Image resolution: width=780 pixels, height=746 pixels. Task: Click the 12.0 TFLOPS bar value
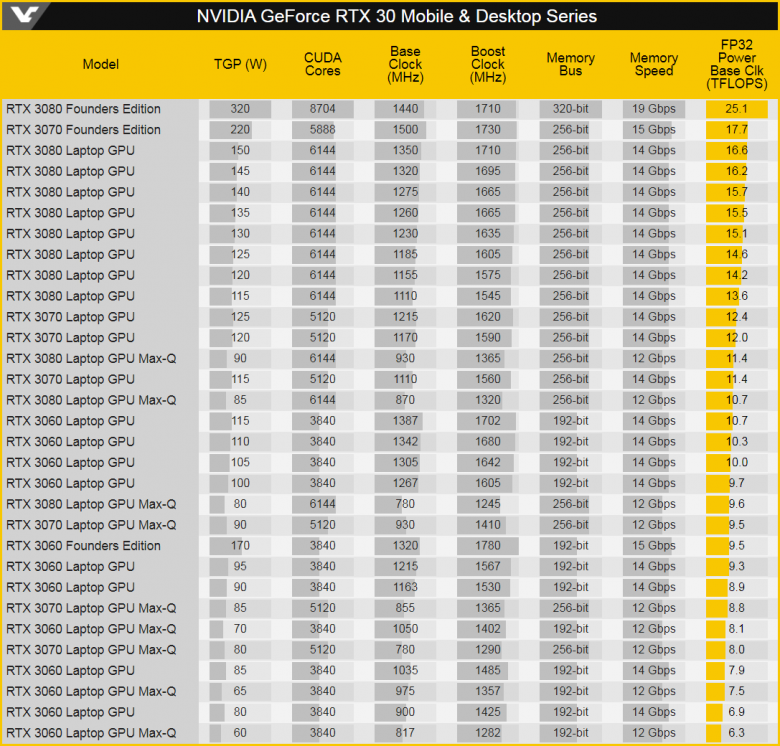click(737, 338)
